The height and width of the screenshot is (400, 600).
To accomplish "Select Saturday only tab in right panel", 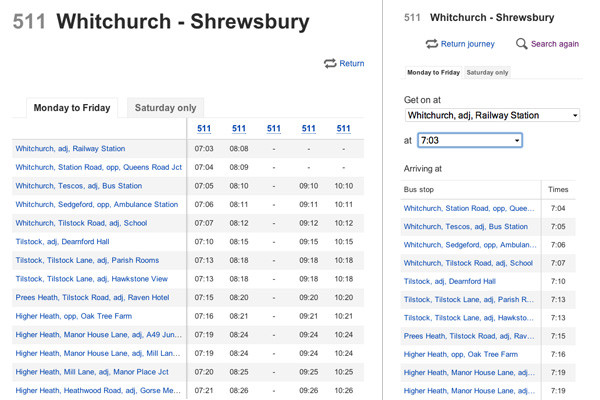I will [487, 73].
